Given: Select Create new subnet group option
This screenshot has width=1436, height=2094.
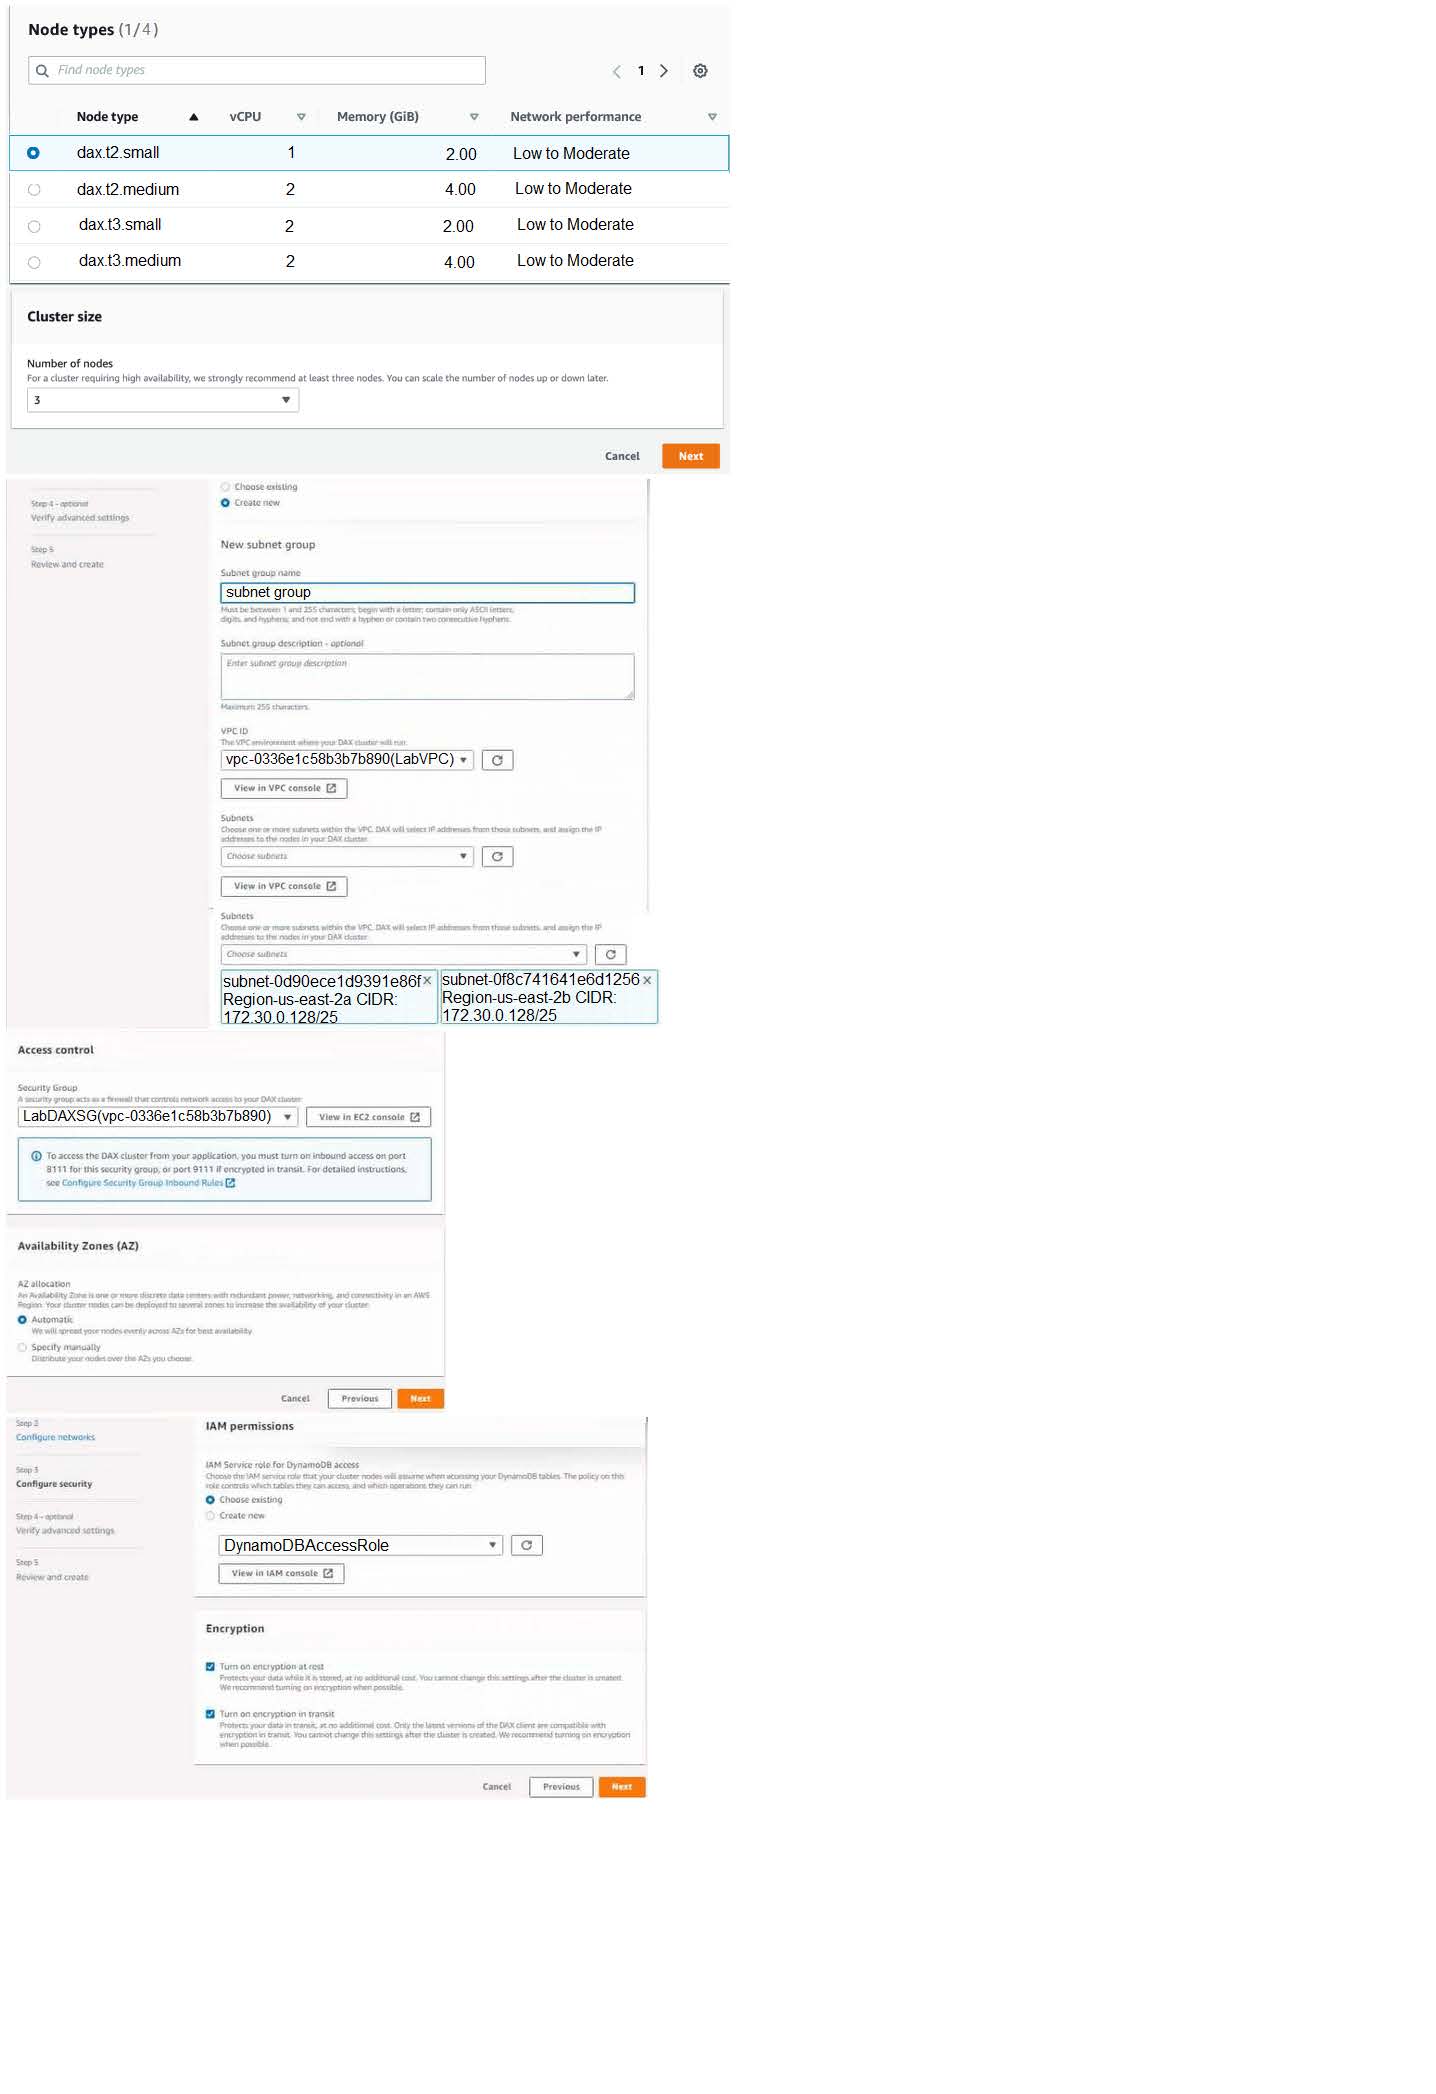Looking at the screenshot, I should click(225, 503).
